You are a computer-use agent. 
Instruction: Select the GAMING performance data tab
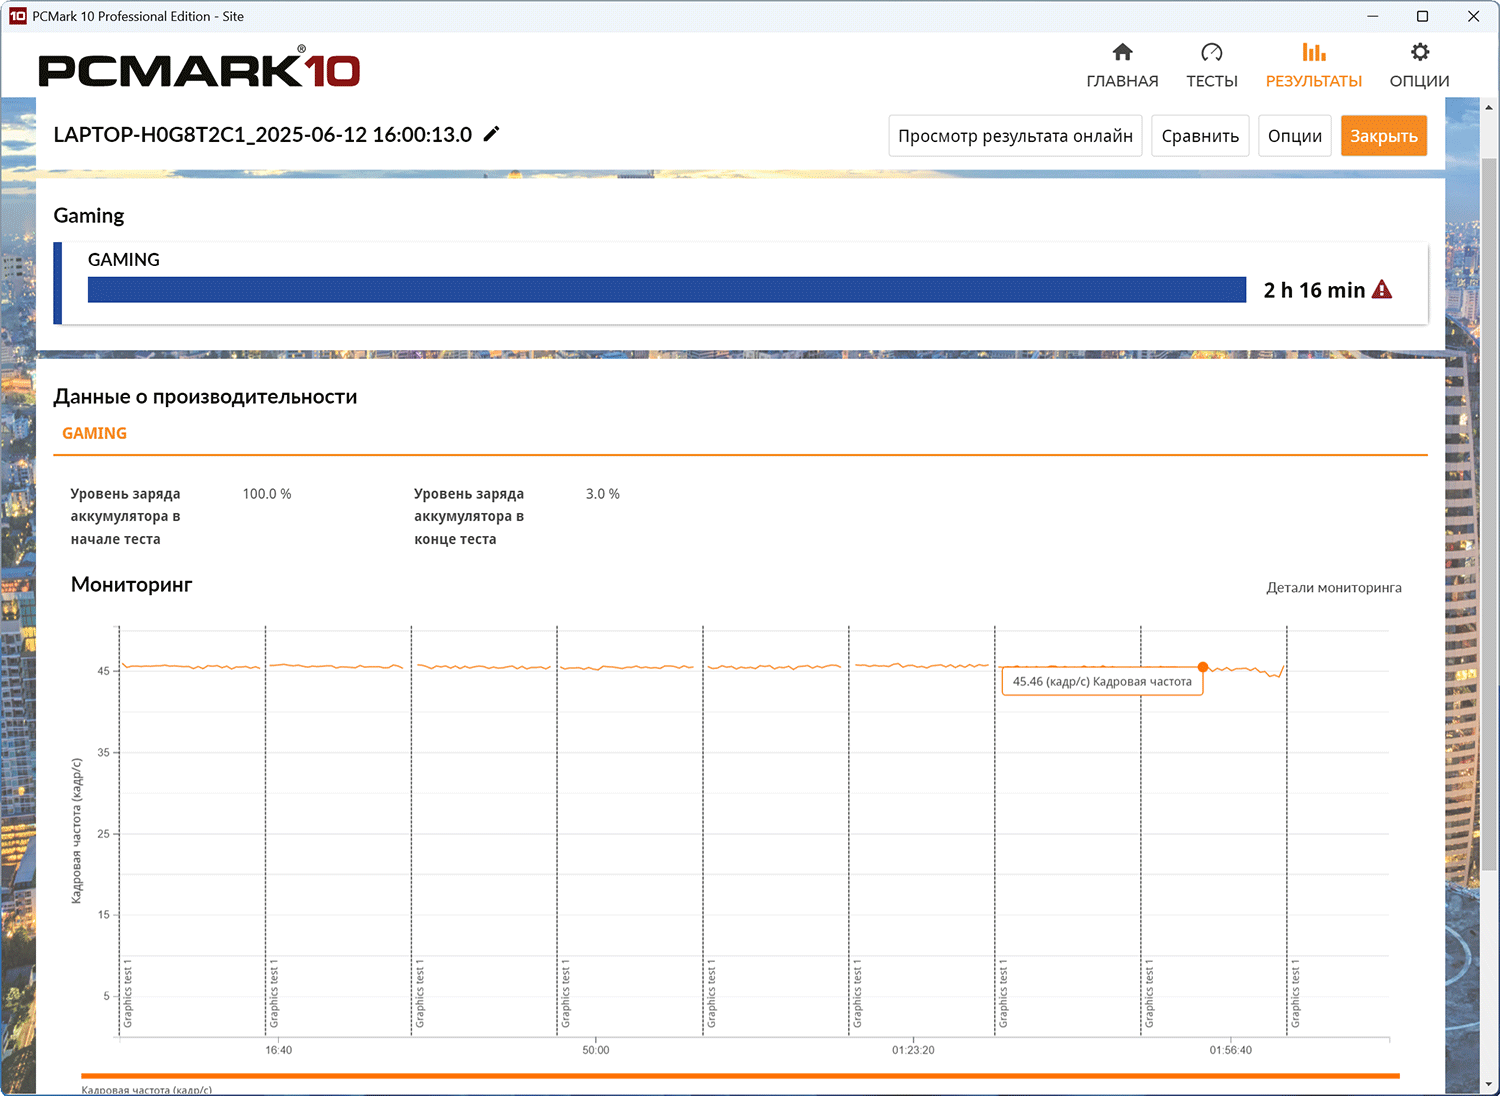pos(94,433)
